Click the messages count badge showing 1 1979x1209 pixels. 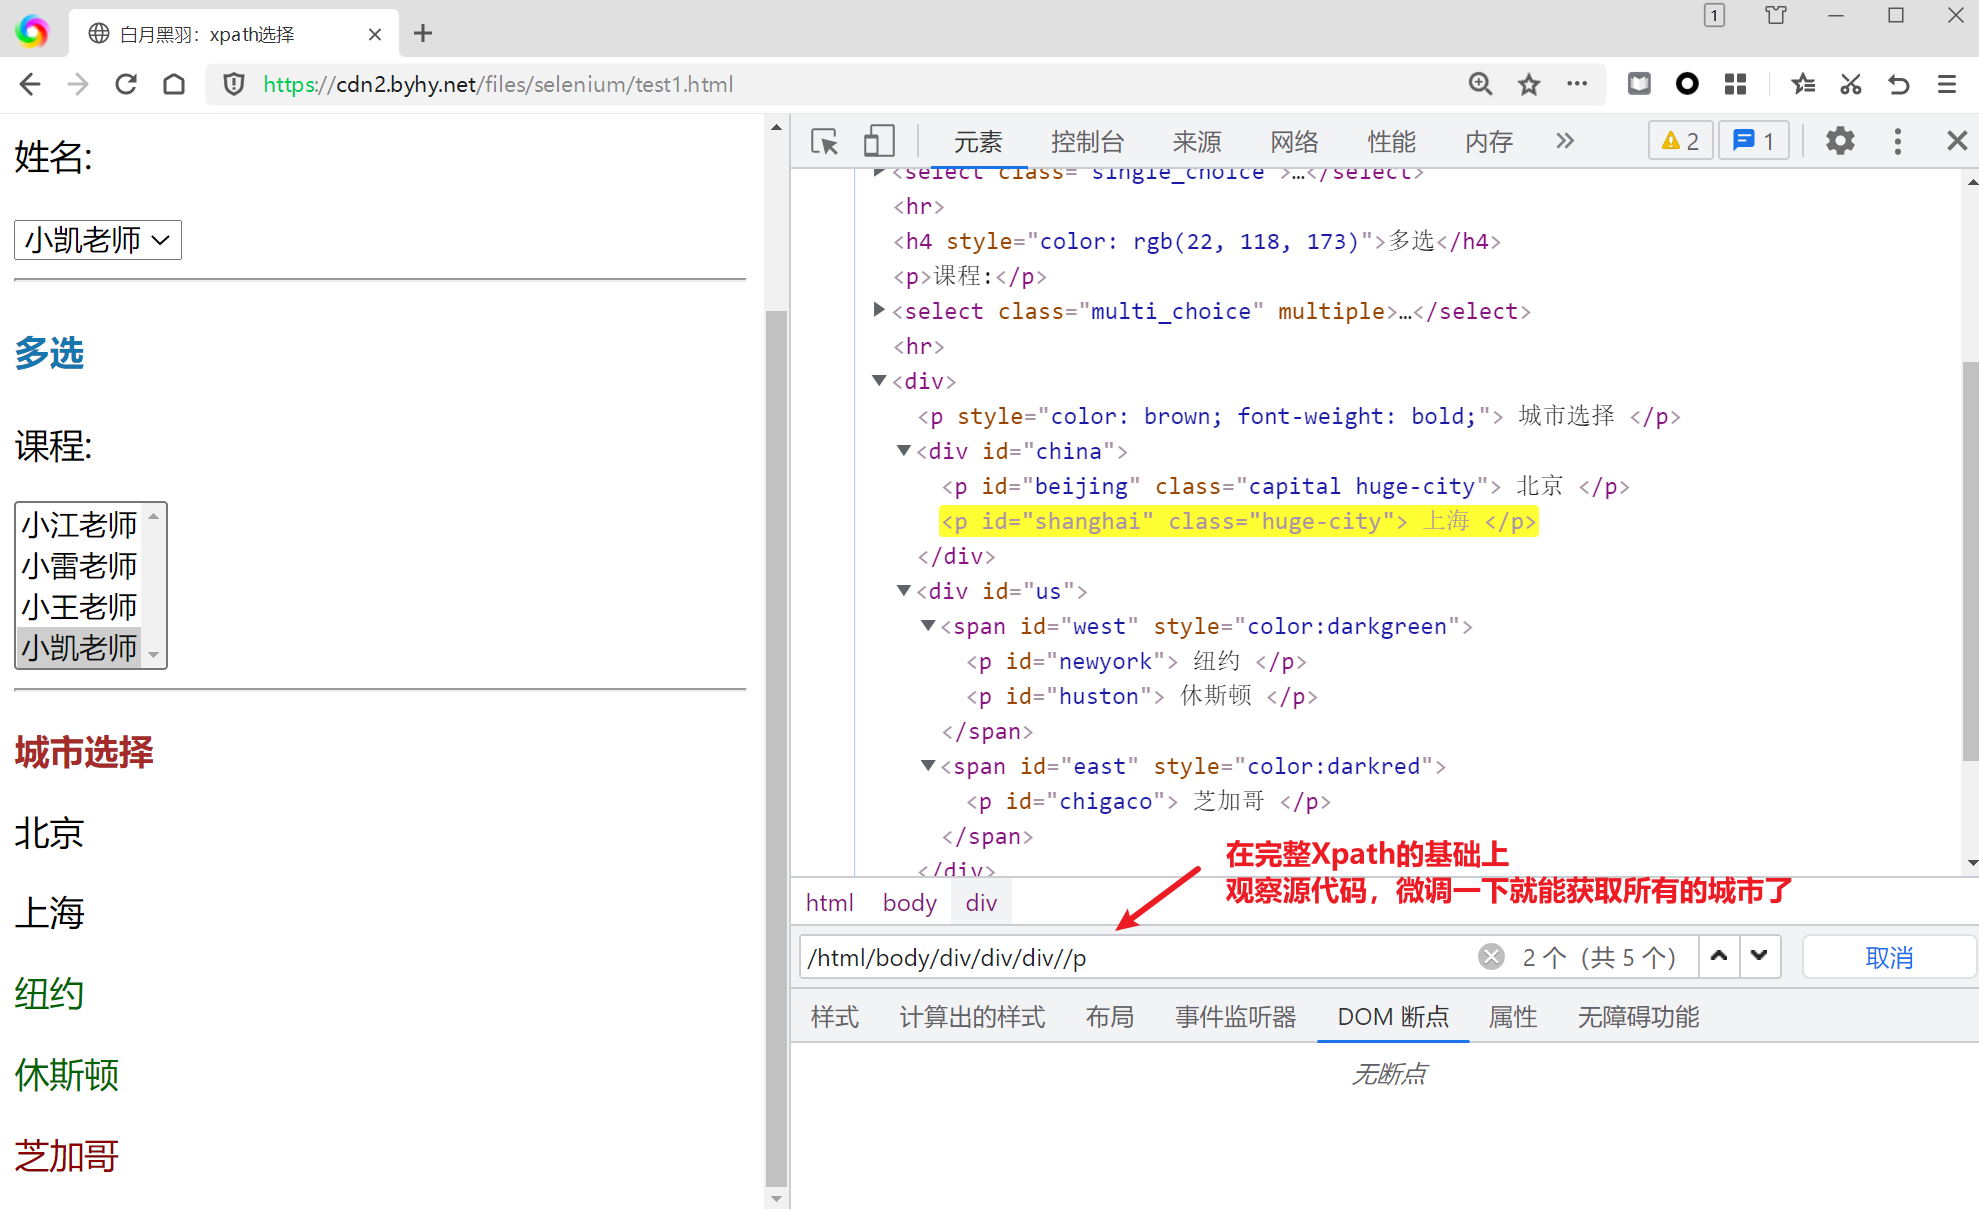(1754, 141)
